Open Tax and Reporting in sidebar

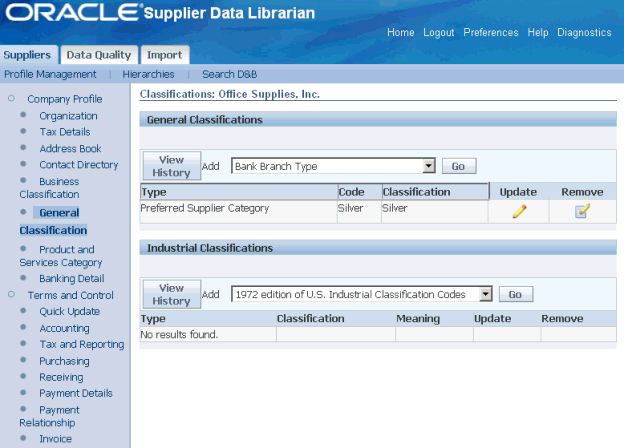pyautogui.click(x=82, y=344)
